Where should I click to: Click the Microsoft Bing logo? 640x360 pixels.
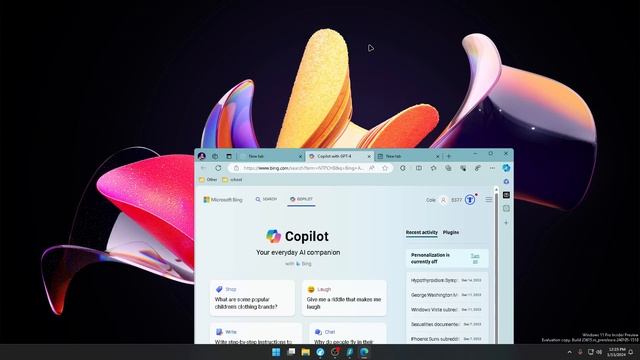tap(223, 200)
